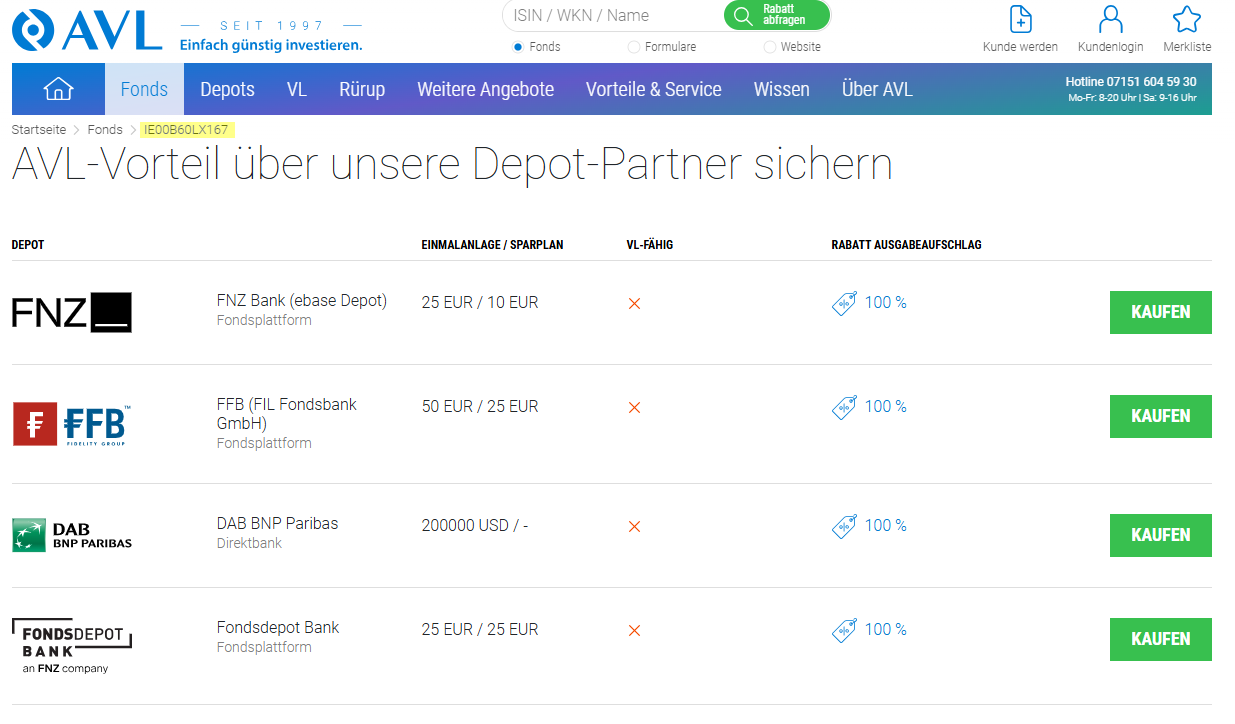Open the Weitere Angebote menu

pyautogui.click(x=485, y=89)
